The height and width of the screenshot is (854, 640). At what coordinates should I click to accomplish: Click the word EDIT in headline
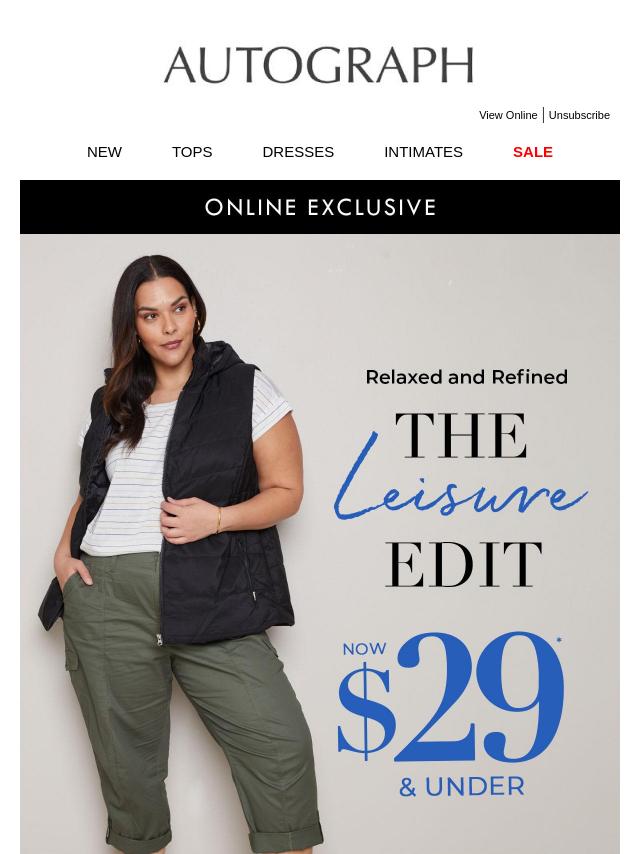464,565
